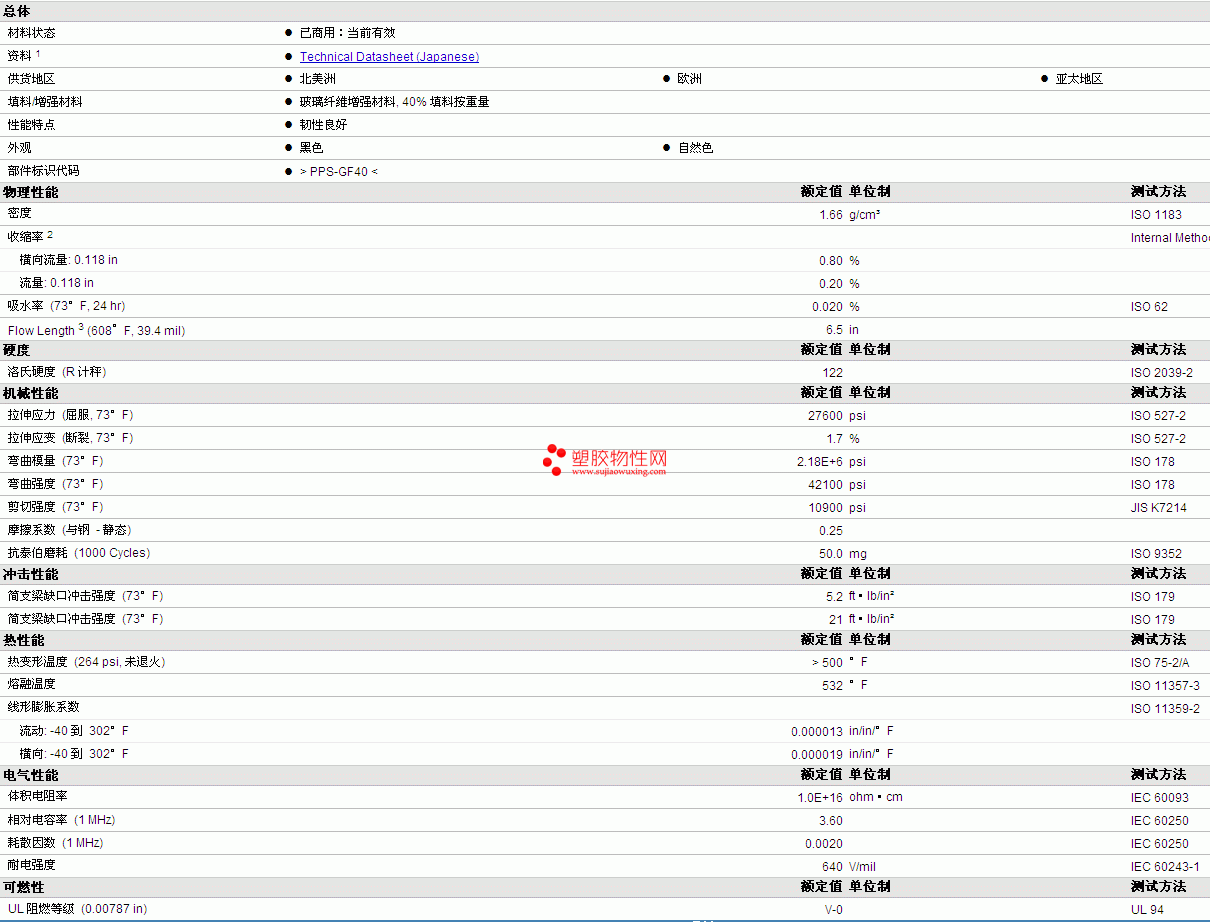Select the feature text 韧性良好
Viewport: 1210px width, 922px height.
[324, 125]
